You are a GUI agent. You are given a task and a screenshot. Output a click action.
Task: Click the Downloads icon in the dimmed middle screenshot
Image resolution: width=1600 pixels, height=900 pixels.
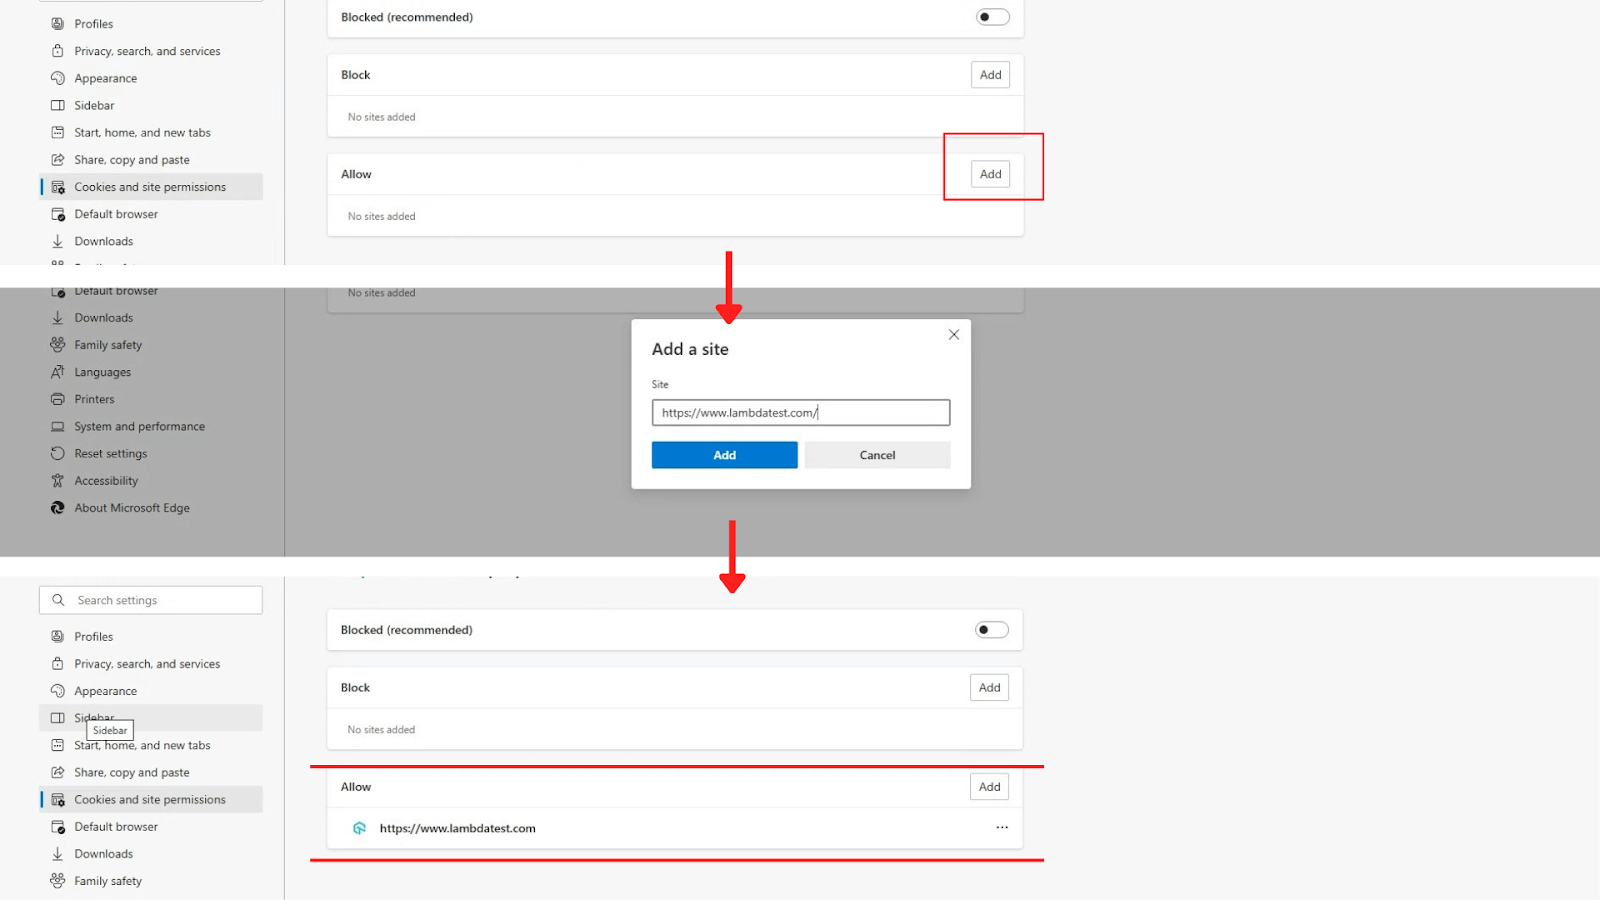click(x=58, y=318)
